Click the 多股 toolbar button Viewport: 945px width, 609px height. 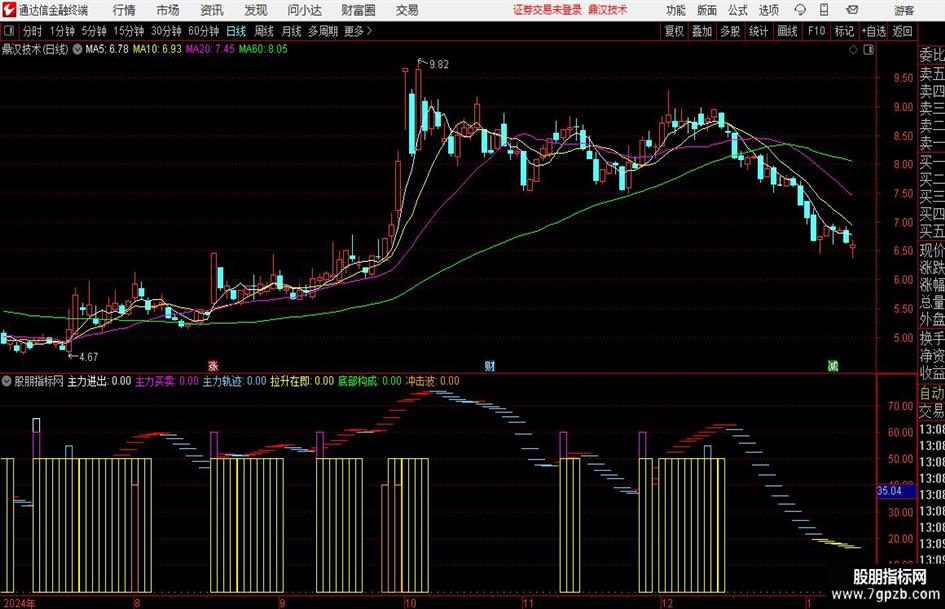[730, 31]
